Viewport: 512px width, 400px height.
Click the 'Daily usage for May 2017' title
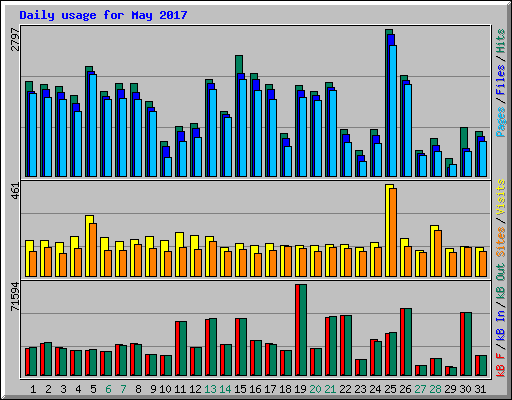(103, 15)
